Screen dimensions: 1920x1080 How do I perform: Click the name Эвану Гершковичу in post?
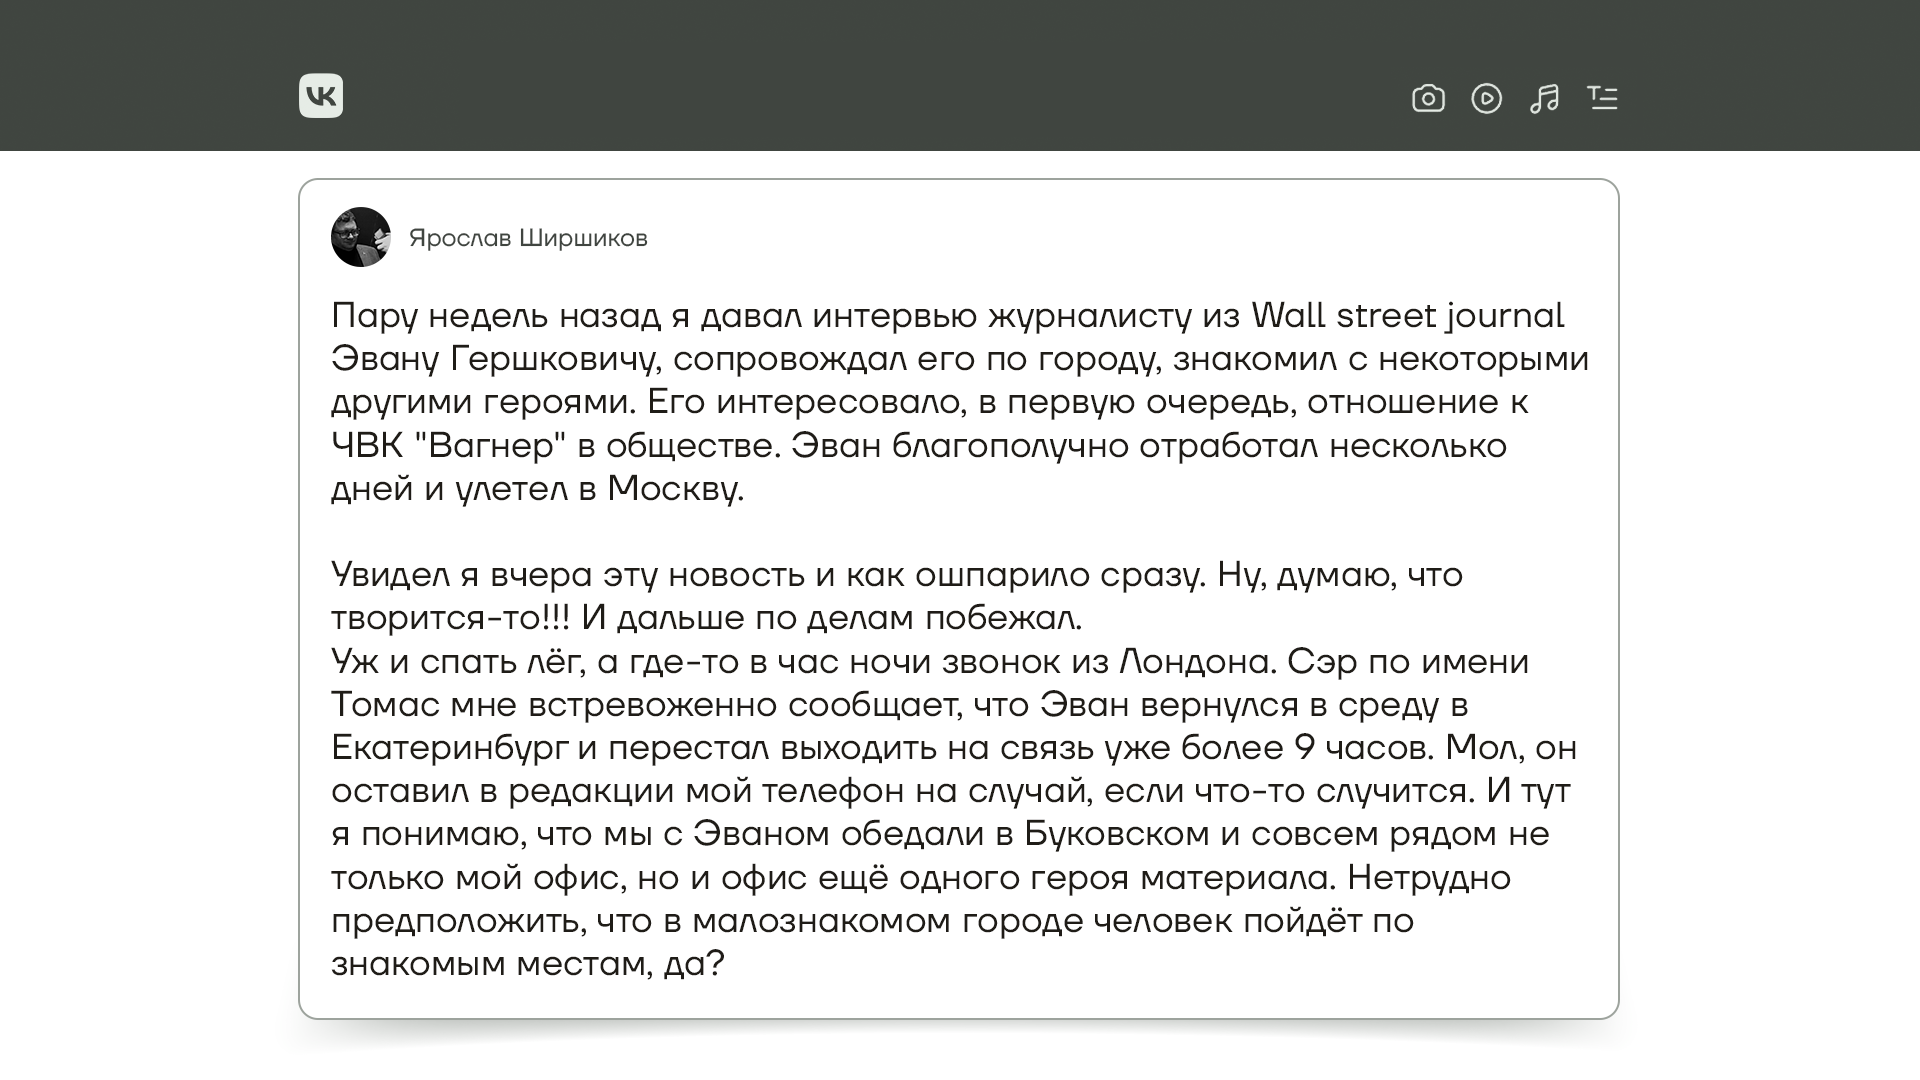tap(494, 359)
